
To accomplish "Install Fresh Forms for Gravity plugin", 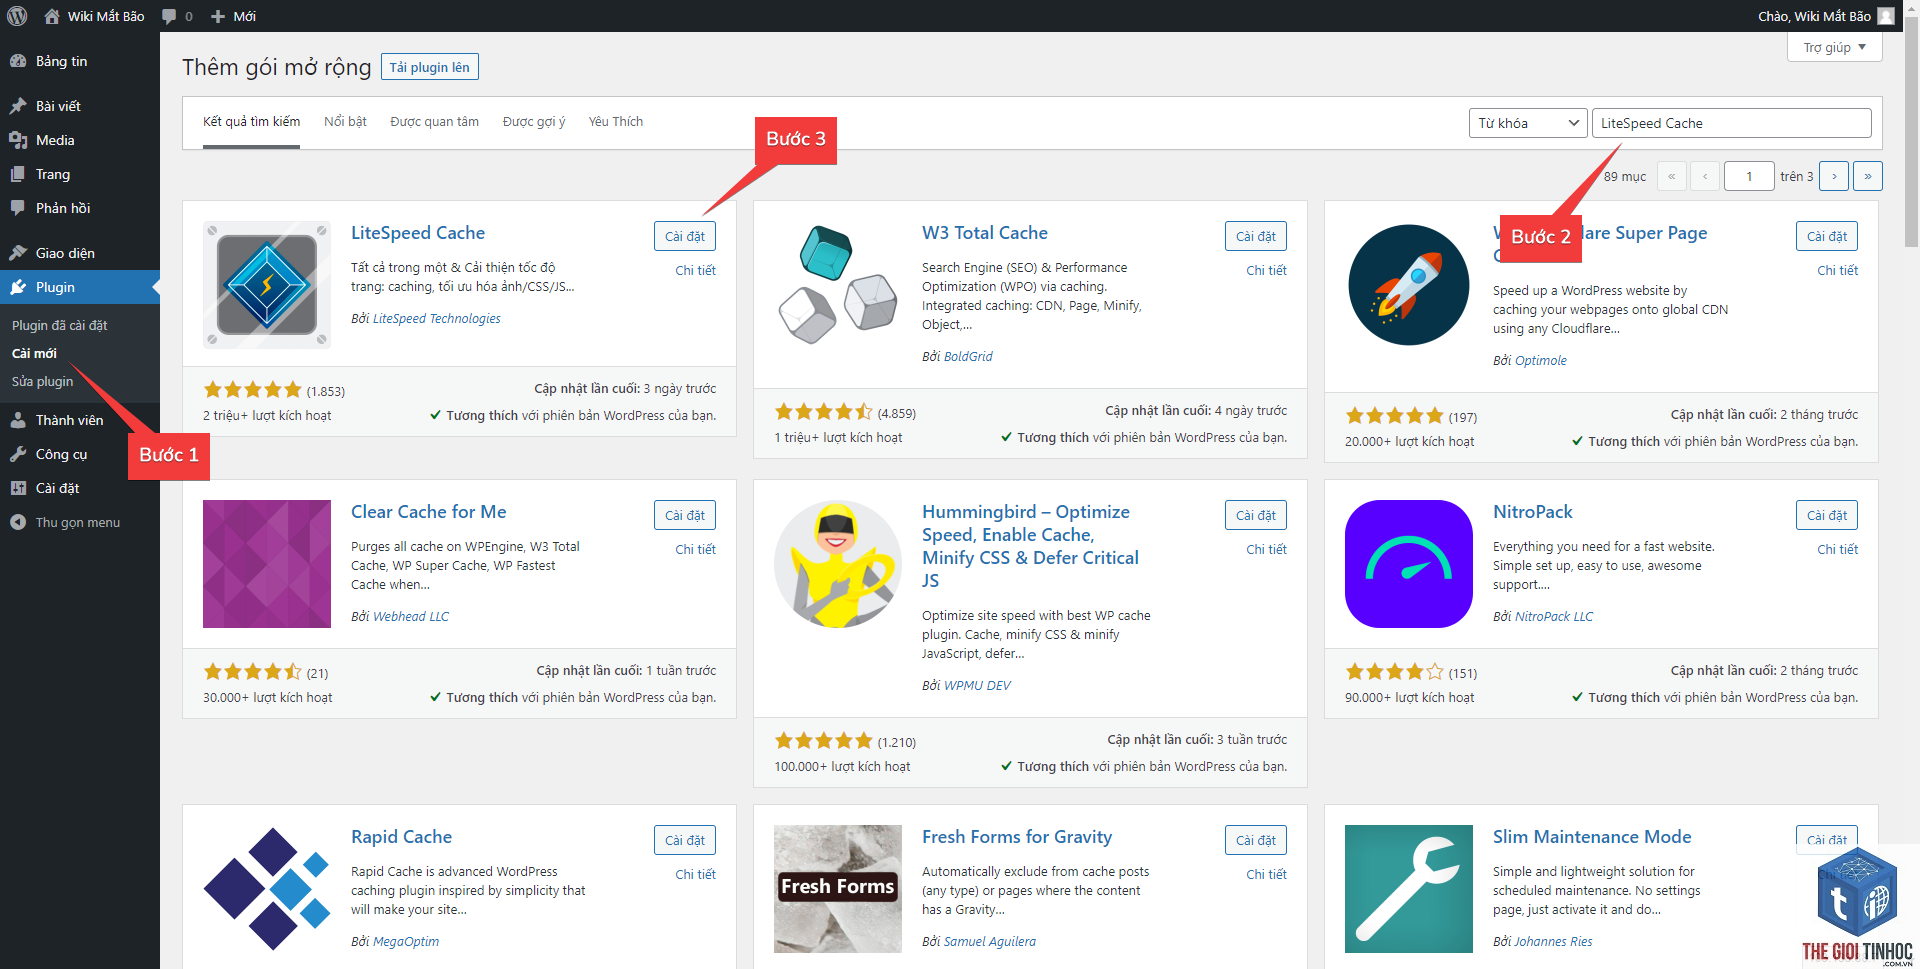I will click(x=1256, y=840).
